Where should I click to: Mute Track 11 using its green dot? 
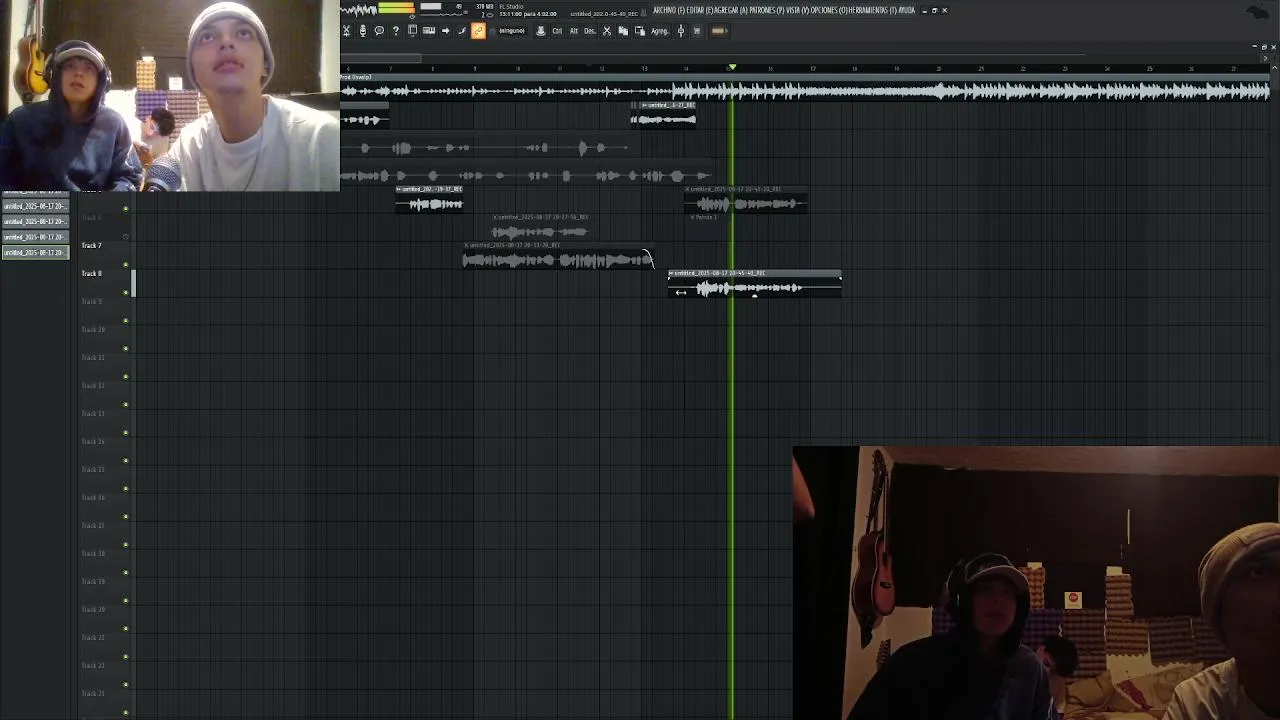[x=126, y=377]
